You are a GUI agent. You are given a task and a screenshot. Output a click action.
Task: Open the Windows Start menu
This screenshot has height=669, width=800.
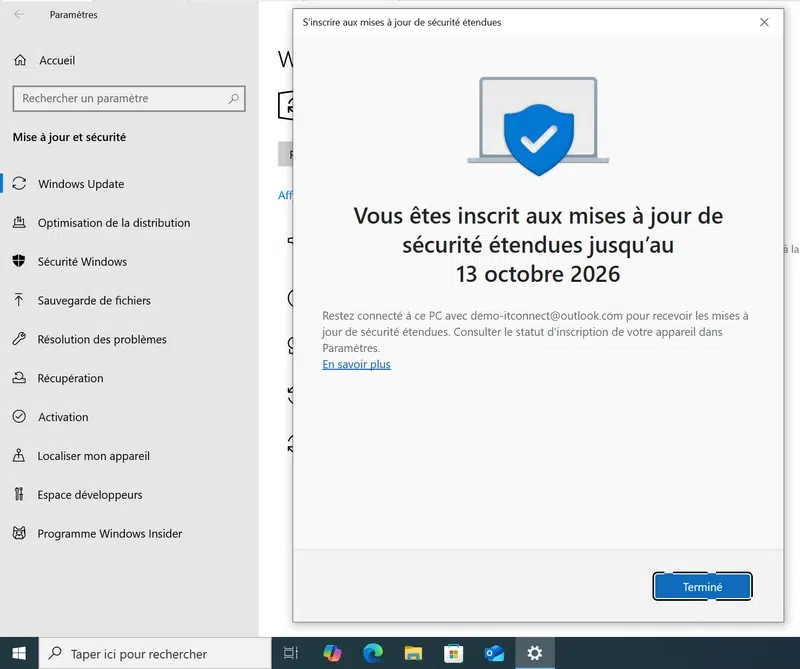(x=19, y=653)
